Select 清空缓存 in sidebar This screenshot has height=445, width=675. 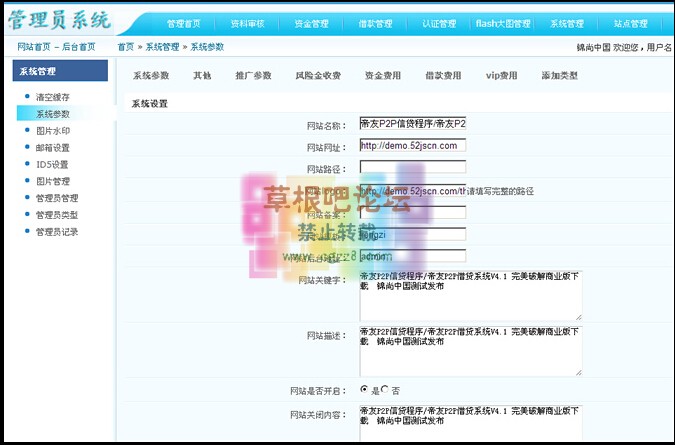pos(53,97)
